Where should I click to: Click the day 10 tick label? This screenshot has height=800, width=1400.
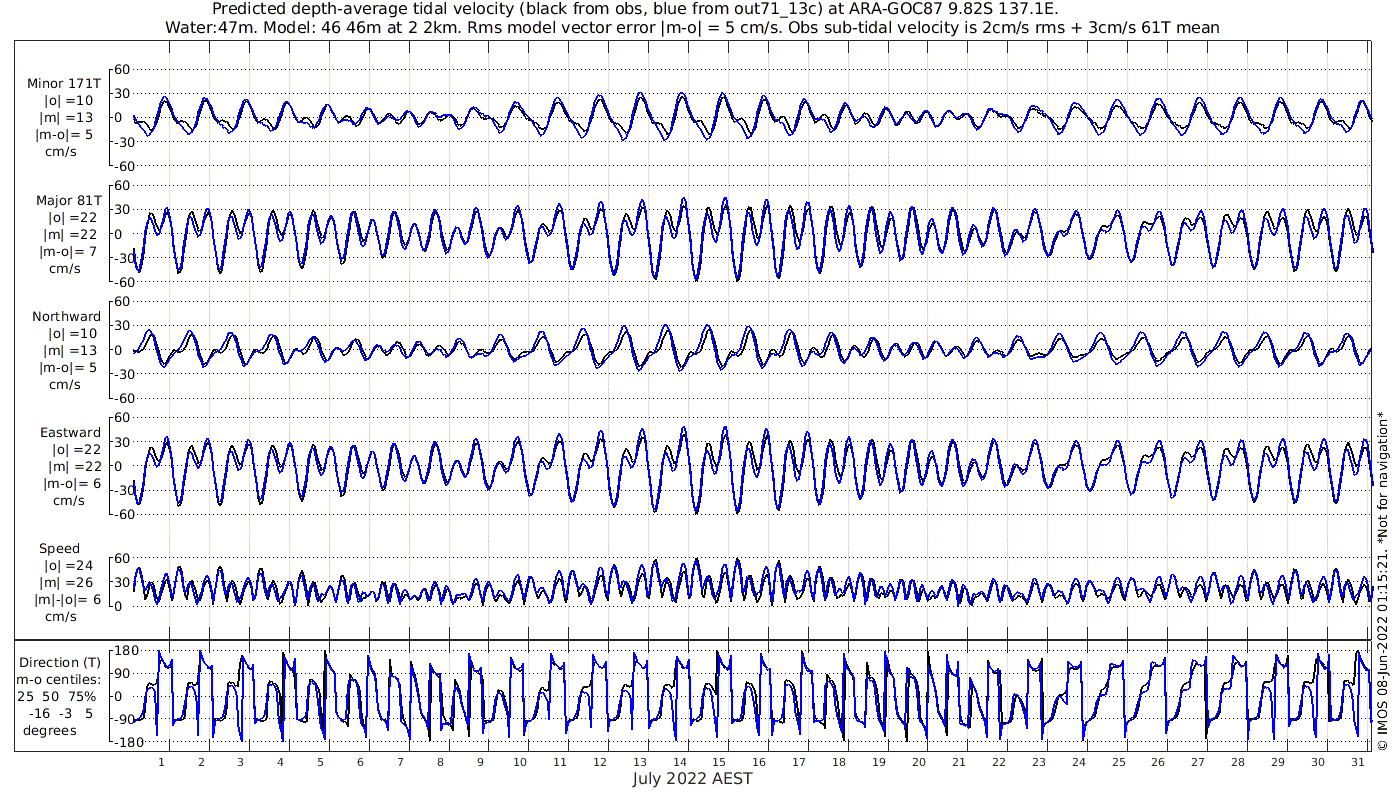[x=520, y=762]
